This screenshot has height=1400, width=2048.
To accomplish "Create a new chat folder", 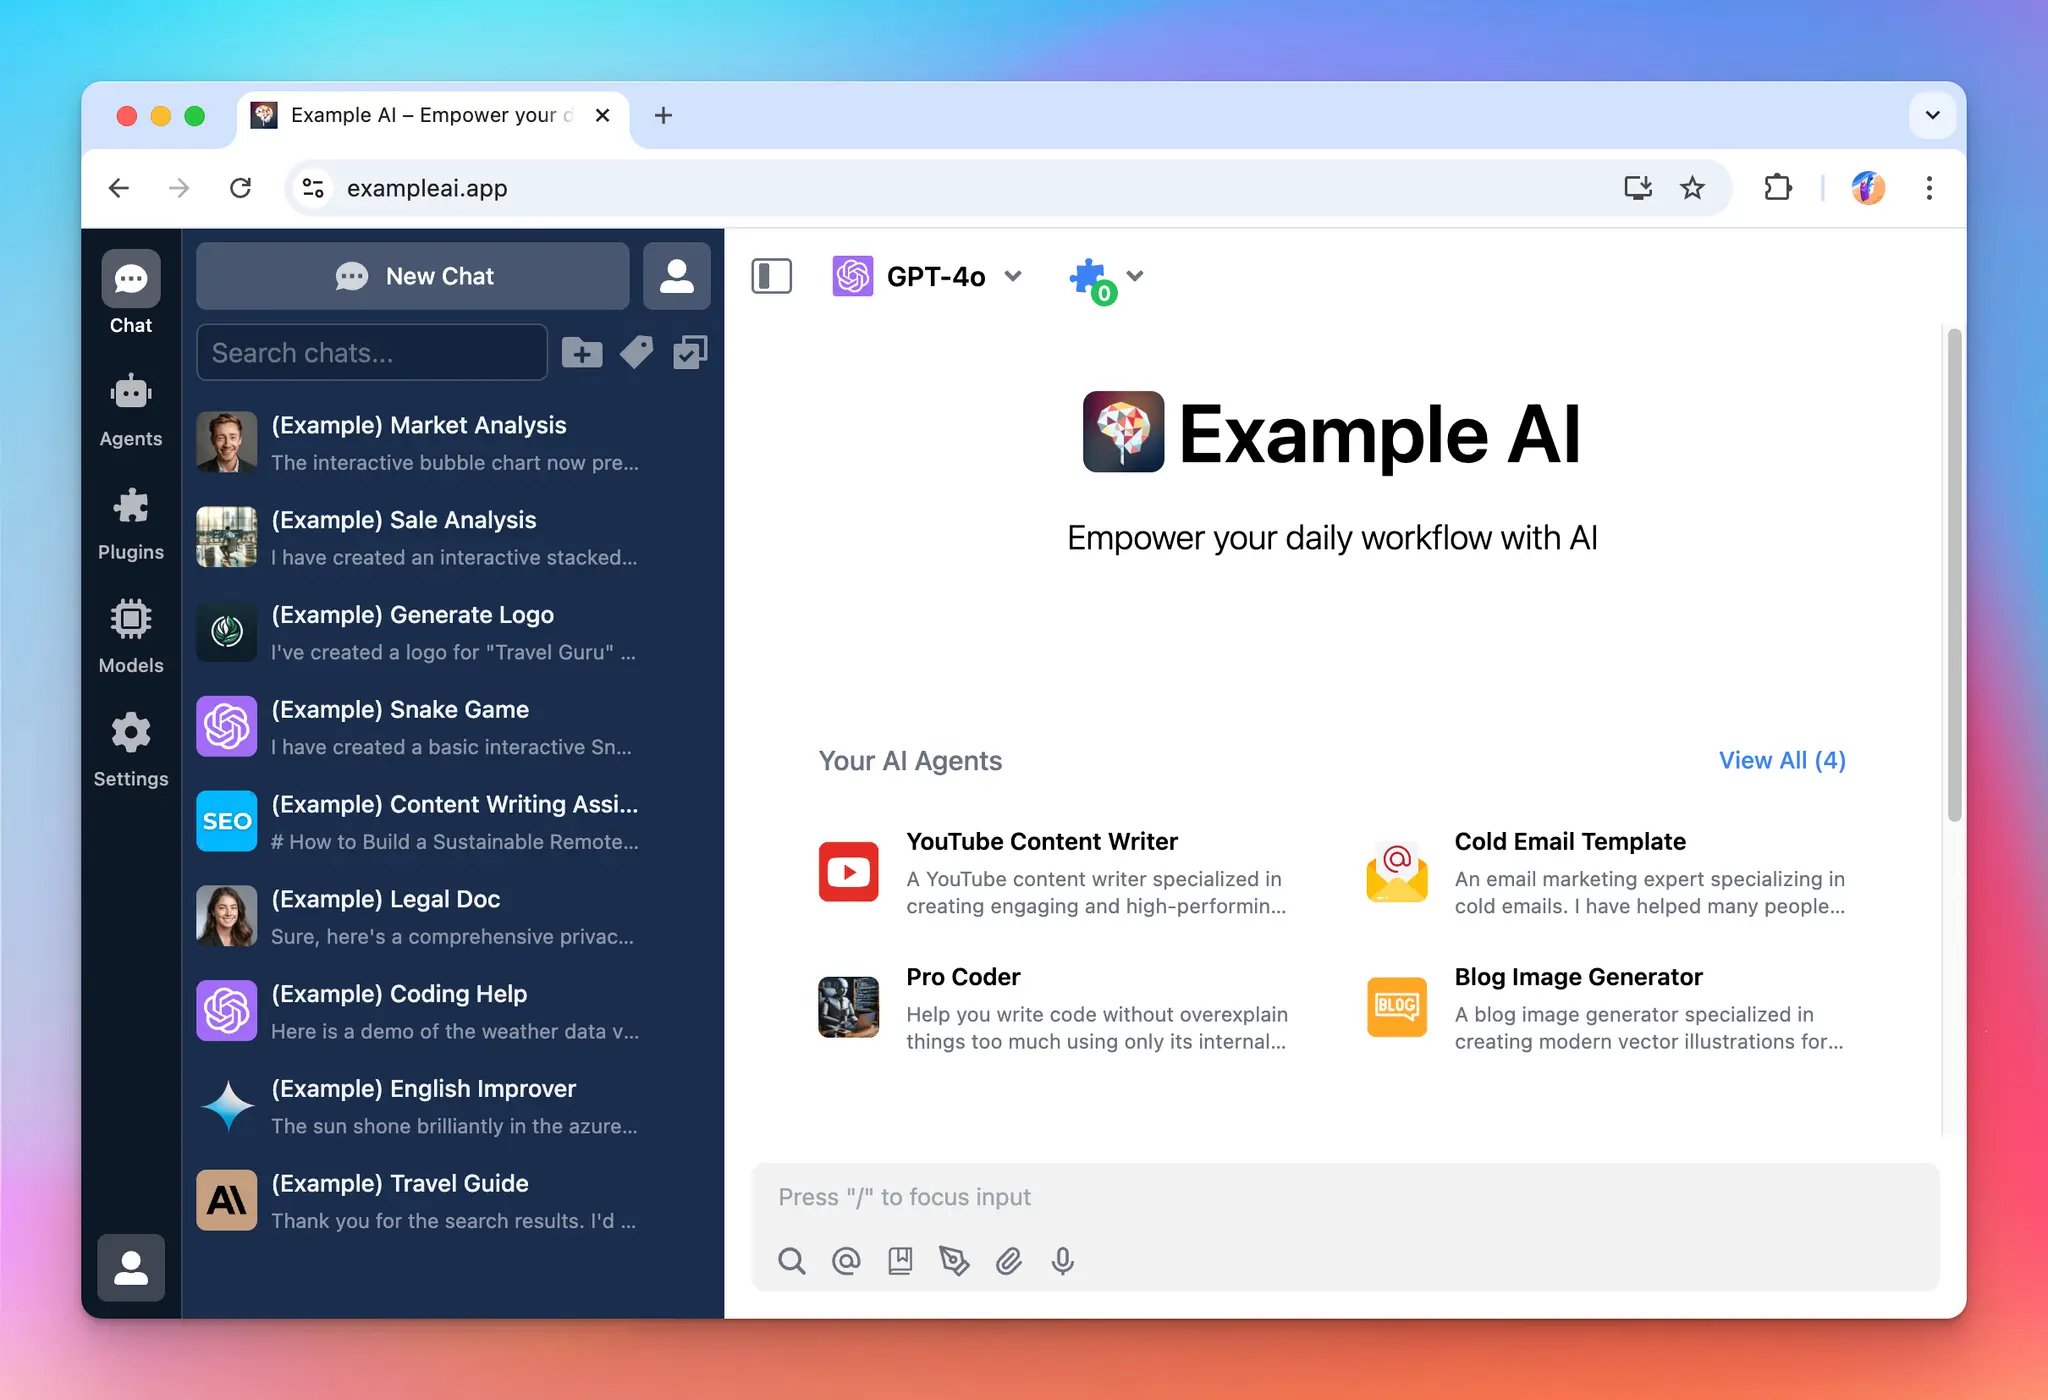I will 582,352.
